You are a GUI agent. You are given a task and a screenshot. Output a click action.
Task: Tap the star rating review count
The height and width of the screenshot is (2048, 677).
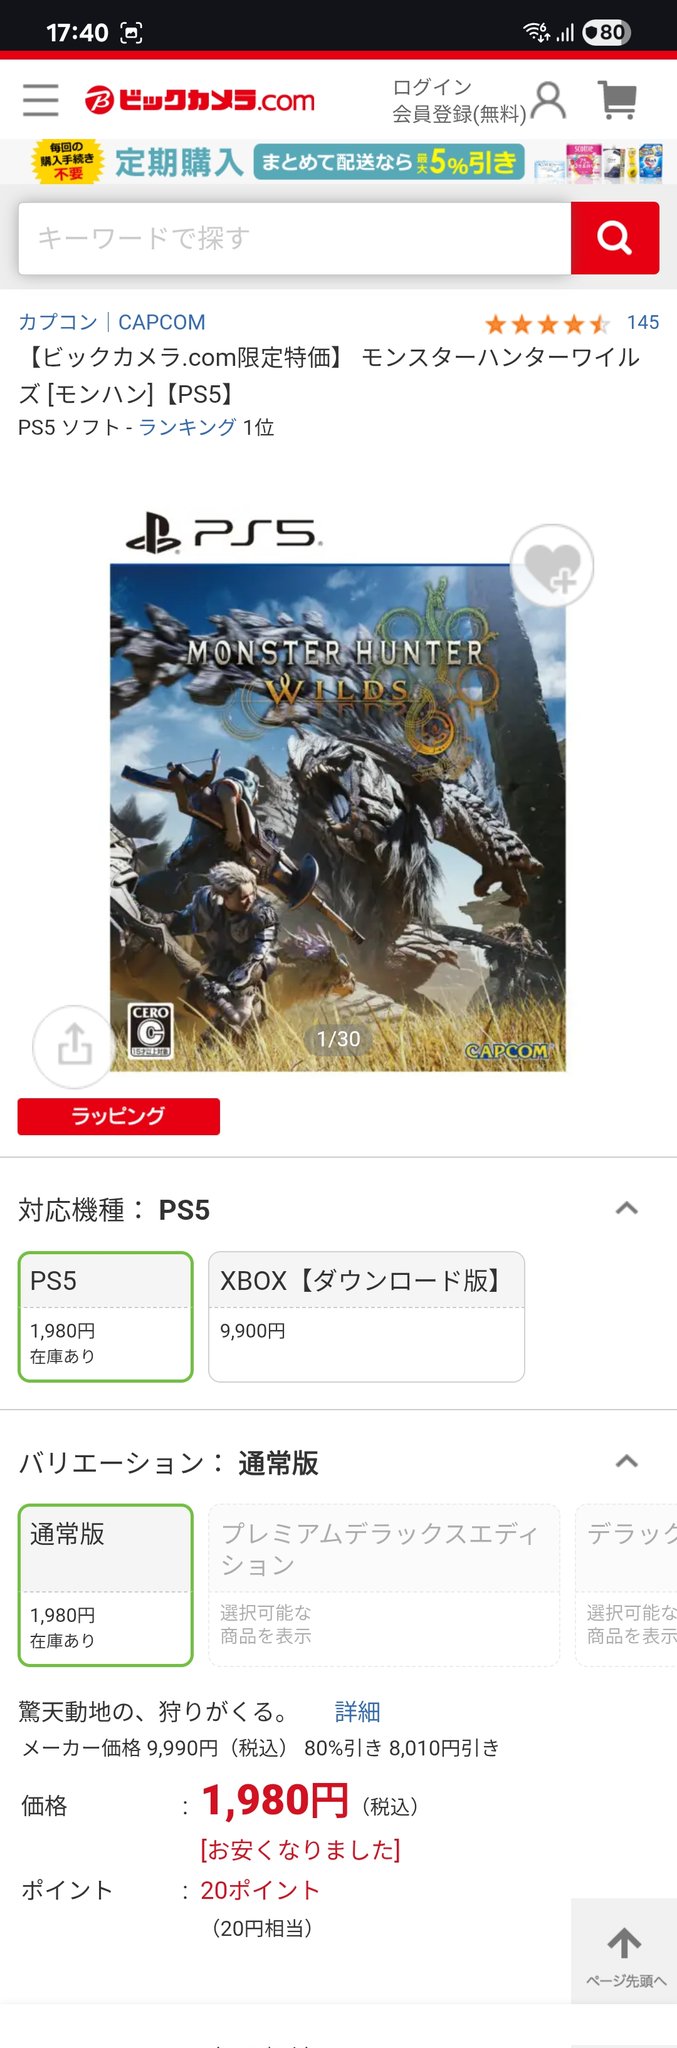pos(643,322)
